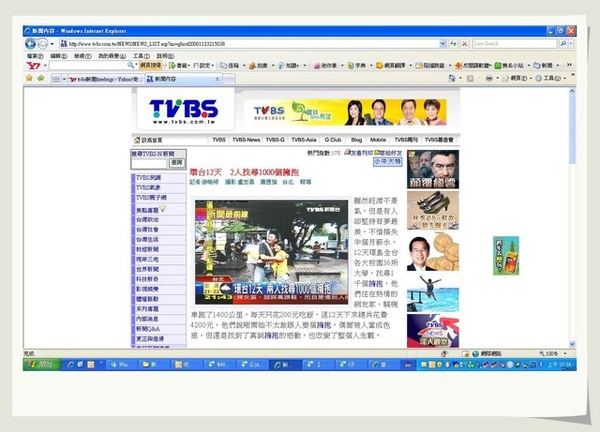This screenshot has width=600, height=432.
Task: Click the Favorites Center yellow star icon
Action: click(29, 78)
